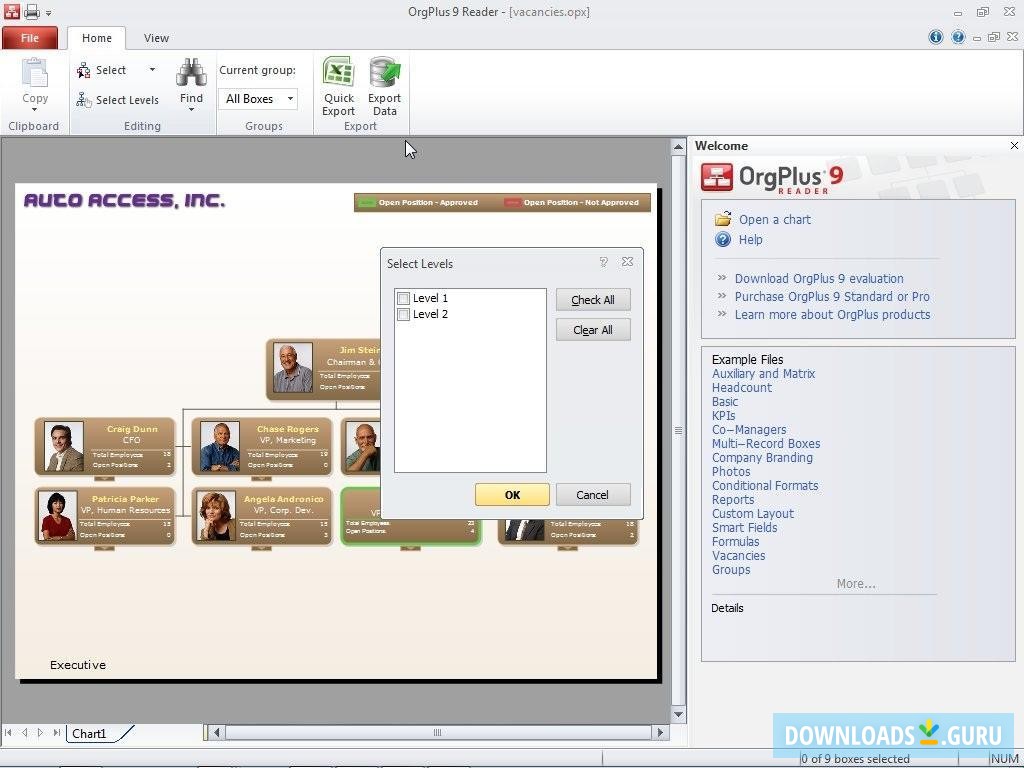
Task: Select the Chart1 sheet tab
Action: click(87, 733)
